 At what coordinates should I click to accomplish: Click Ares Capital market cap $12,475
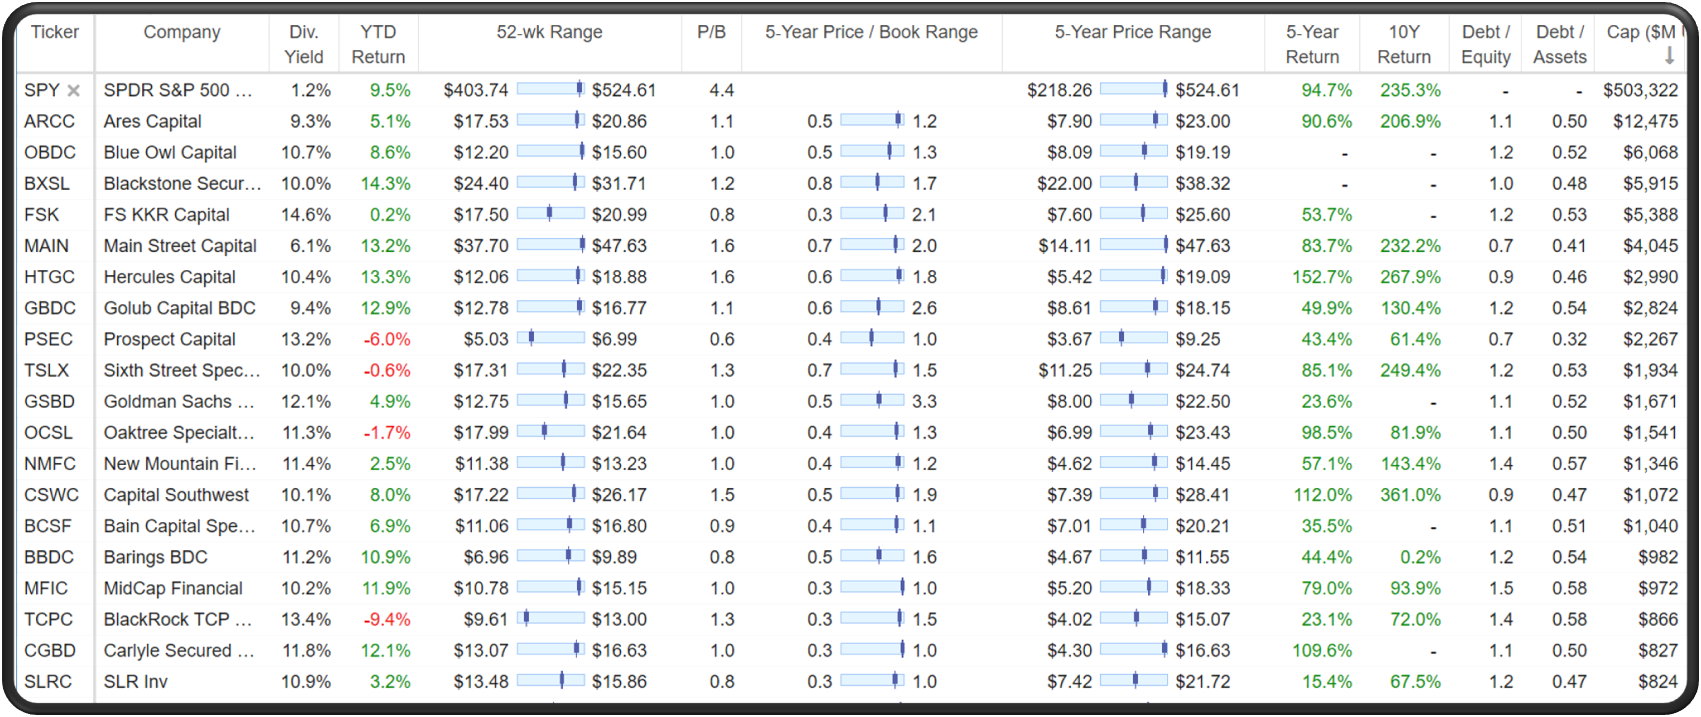1645,121
